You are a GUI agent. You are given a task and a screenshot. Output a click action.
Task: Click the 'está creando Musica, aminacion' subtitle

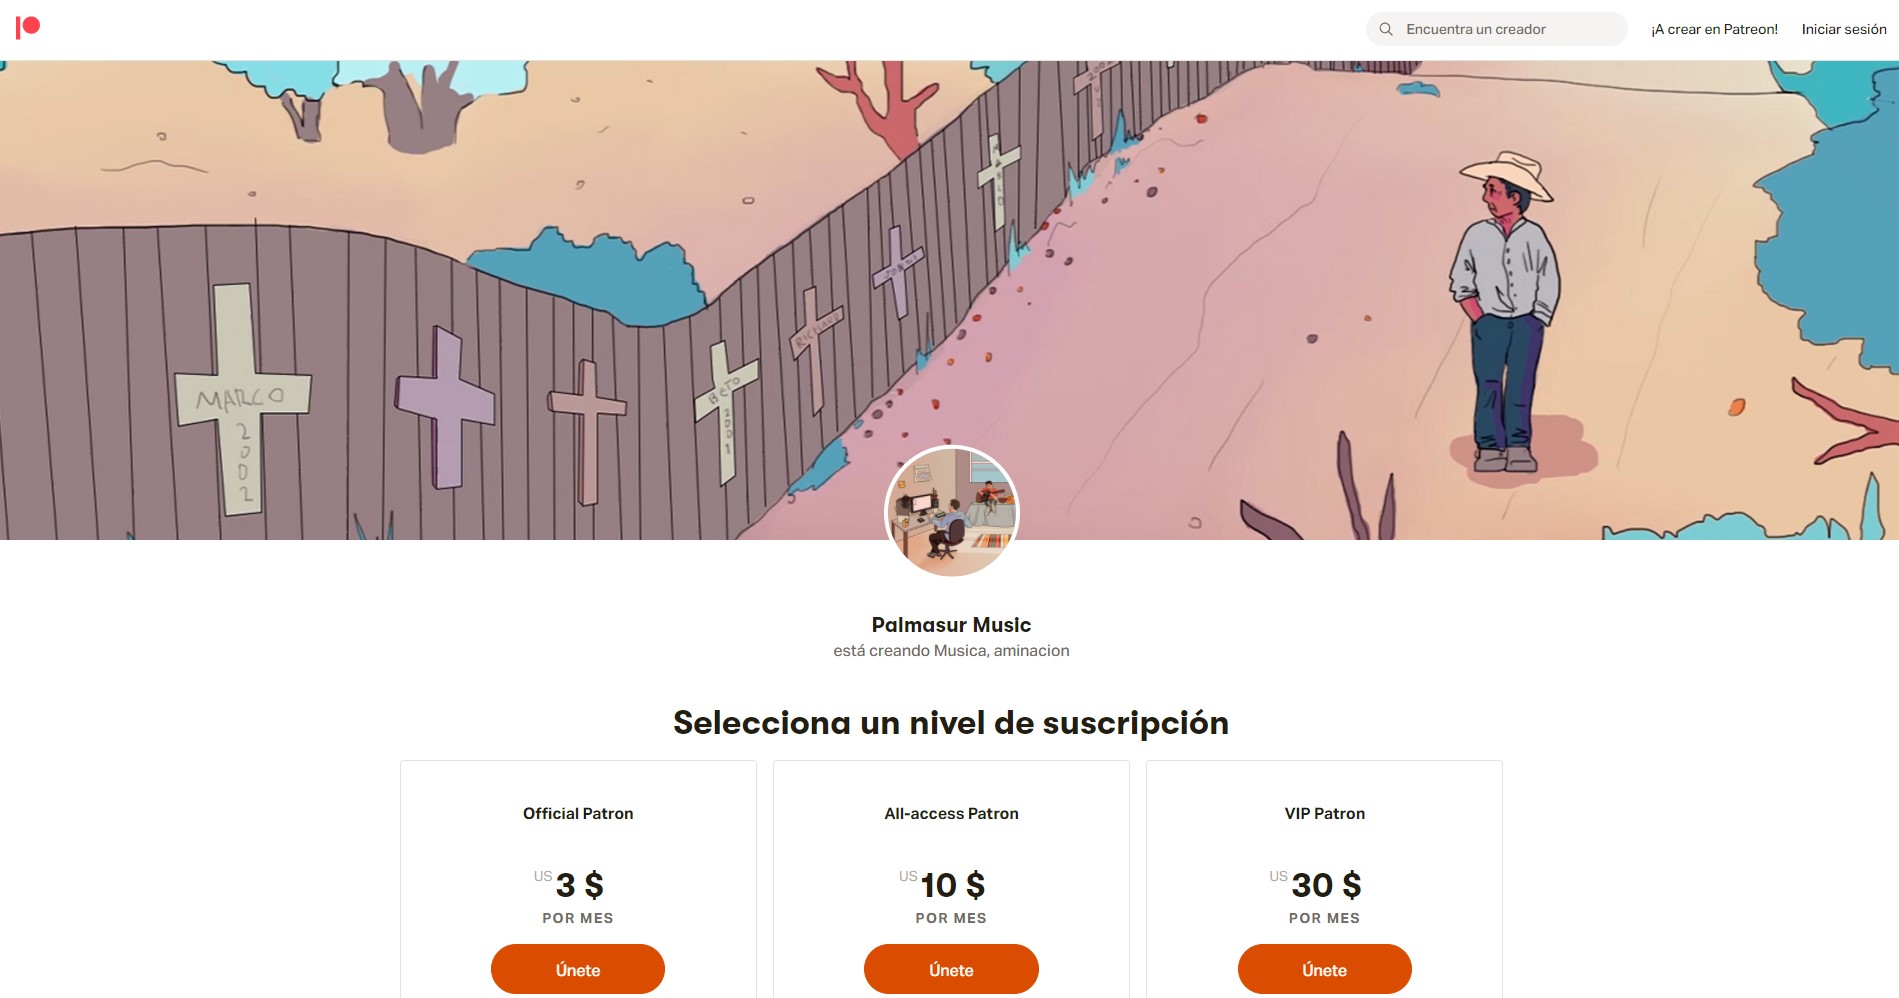[x=951, y=651]
